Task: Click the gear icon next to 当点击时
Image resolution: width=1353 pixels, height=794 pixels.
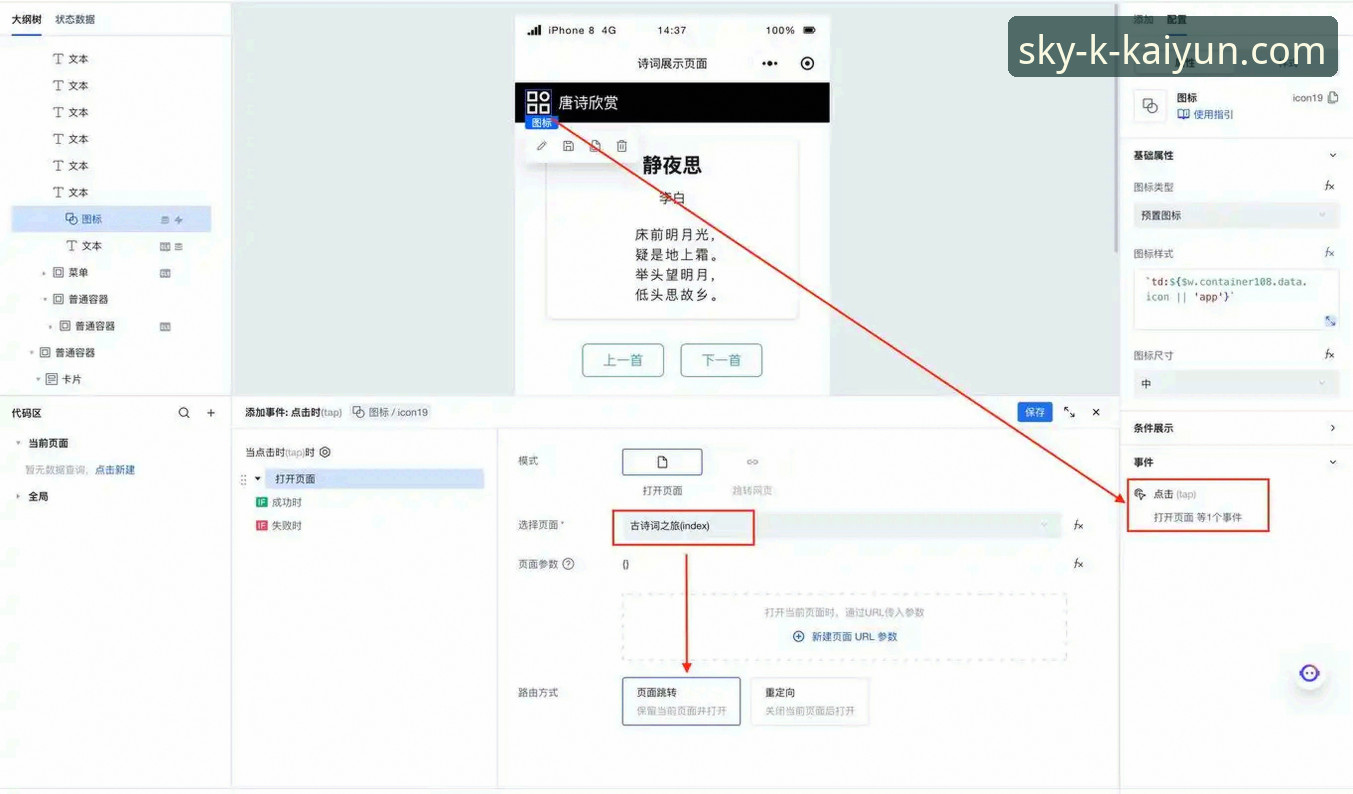Action: (325, 452)
